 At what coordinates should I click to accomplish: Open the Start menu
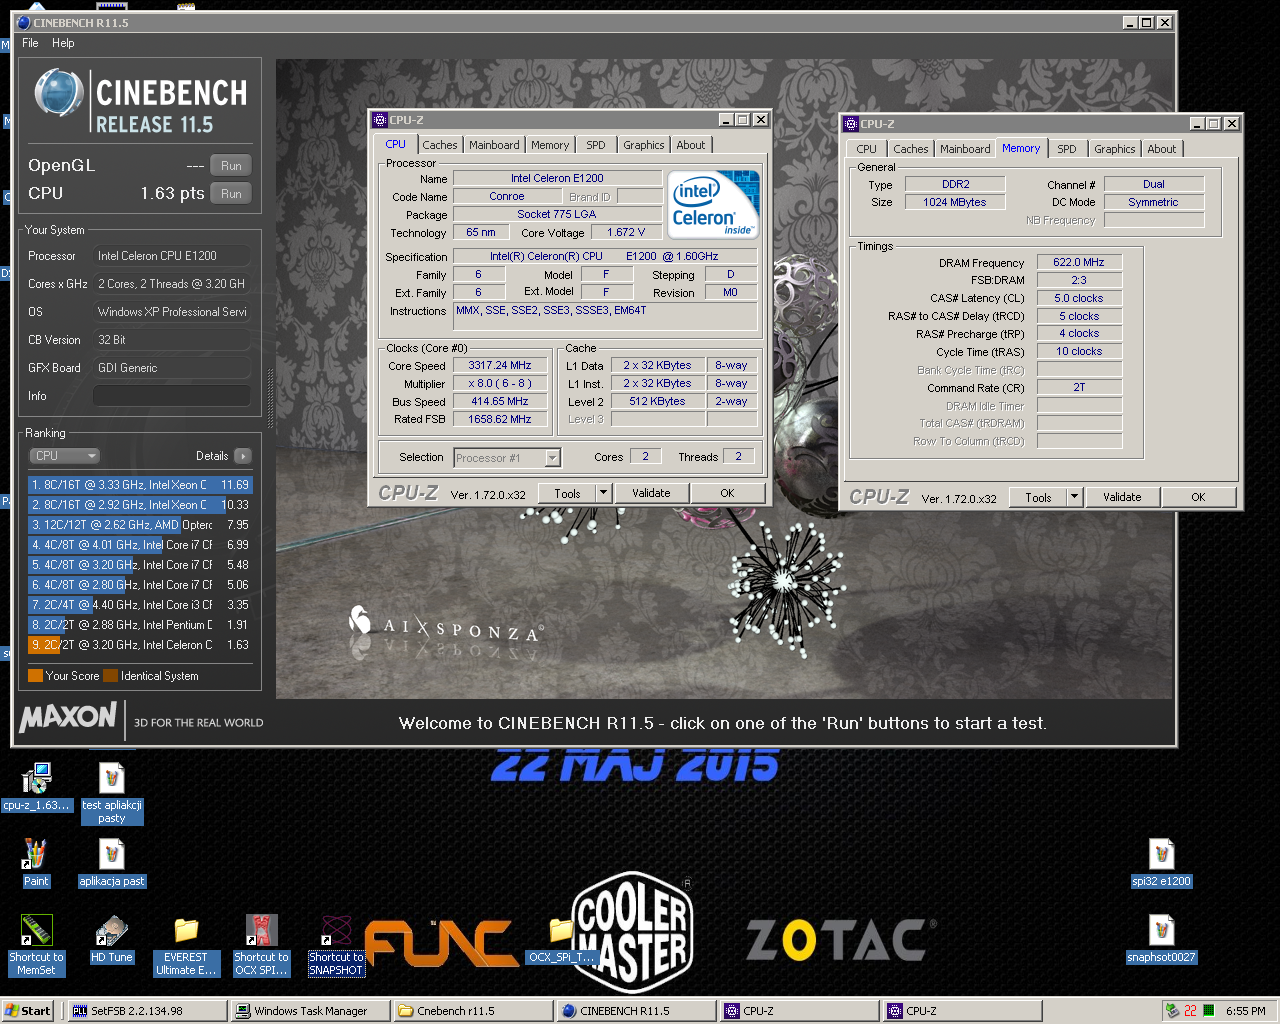(x=28, y=1011)
